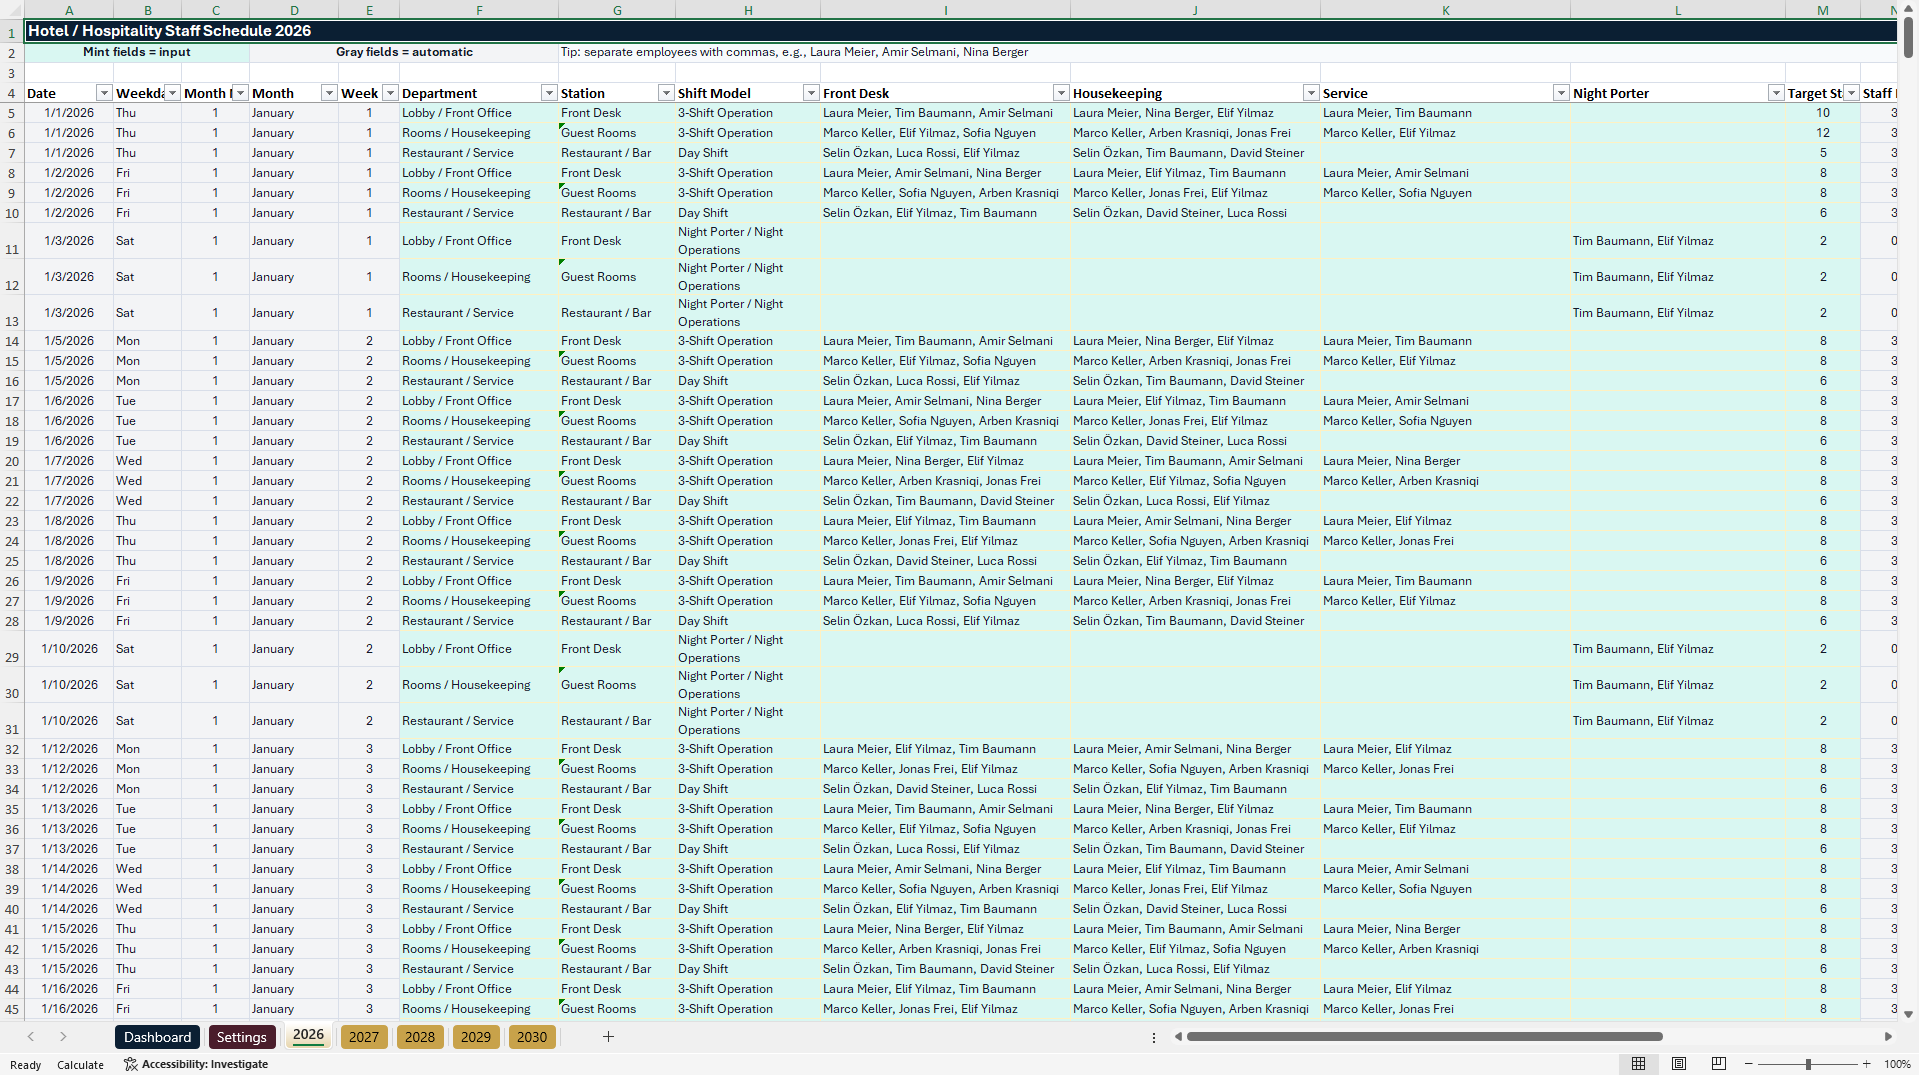Click the sheet tab options dots

click(x=1154, y=1037)
